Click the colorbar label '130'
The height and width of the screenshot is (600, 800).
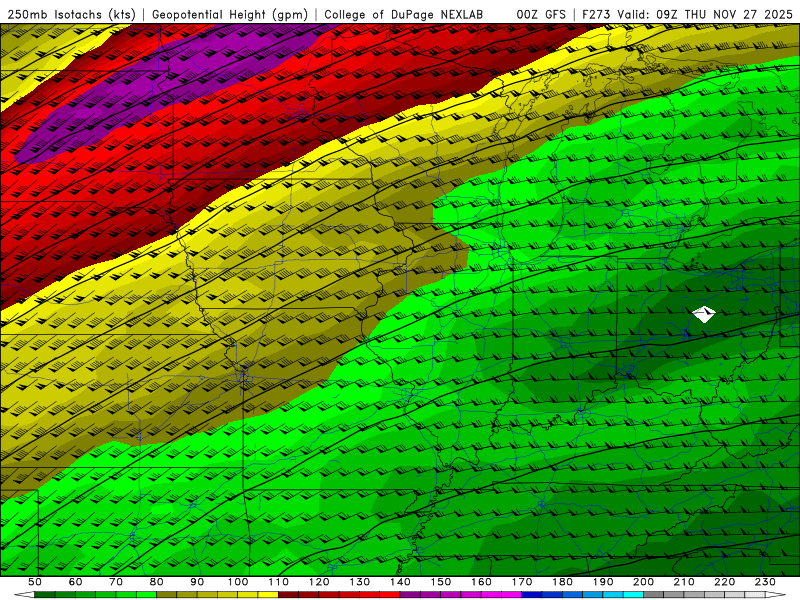[x=360, y=582]
